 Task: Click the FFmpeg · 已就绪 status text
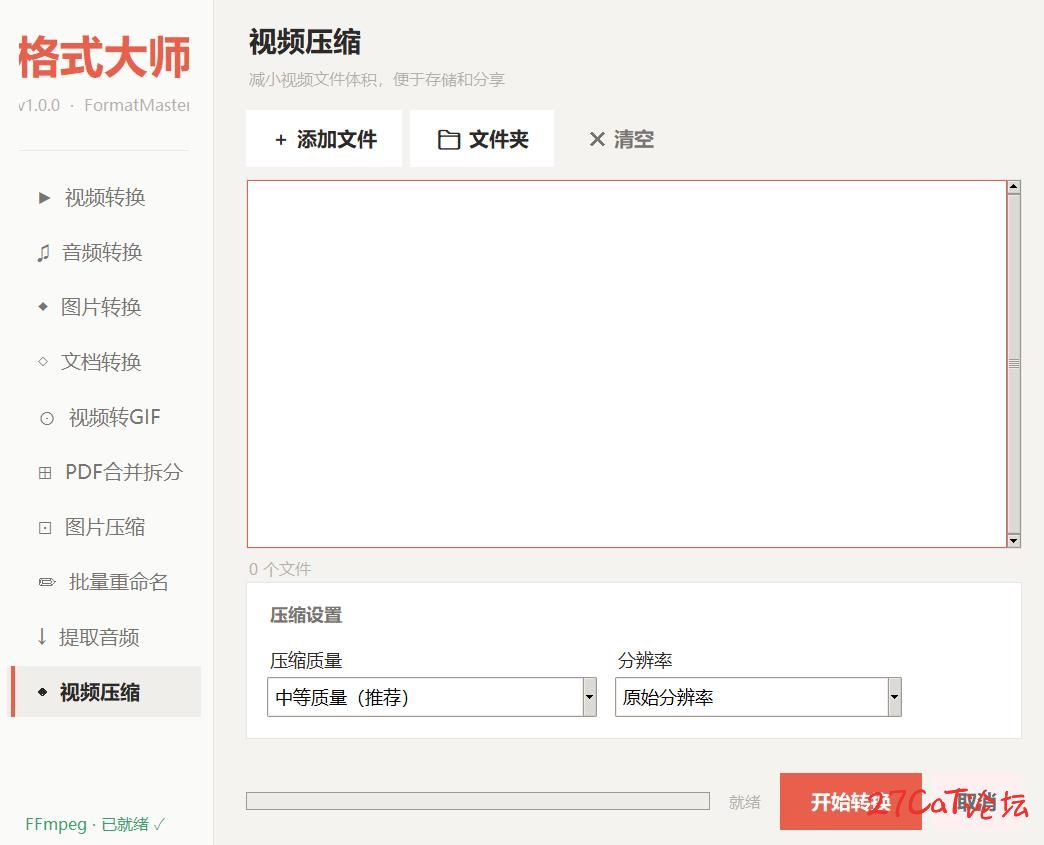[x=95, y=824]
